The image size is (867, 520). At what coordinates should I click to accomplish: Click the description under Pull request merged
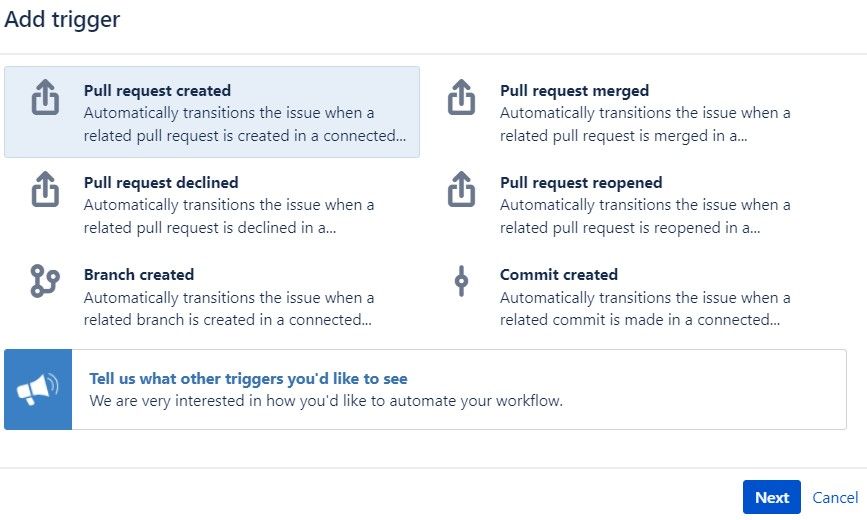645,124
